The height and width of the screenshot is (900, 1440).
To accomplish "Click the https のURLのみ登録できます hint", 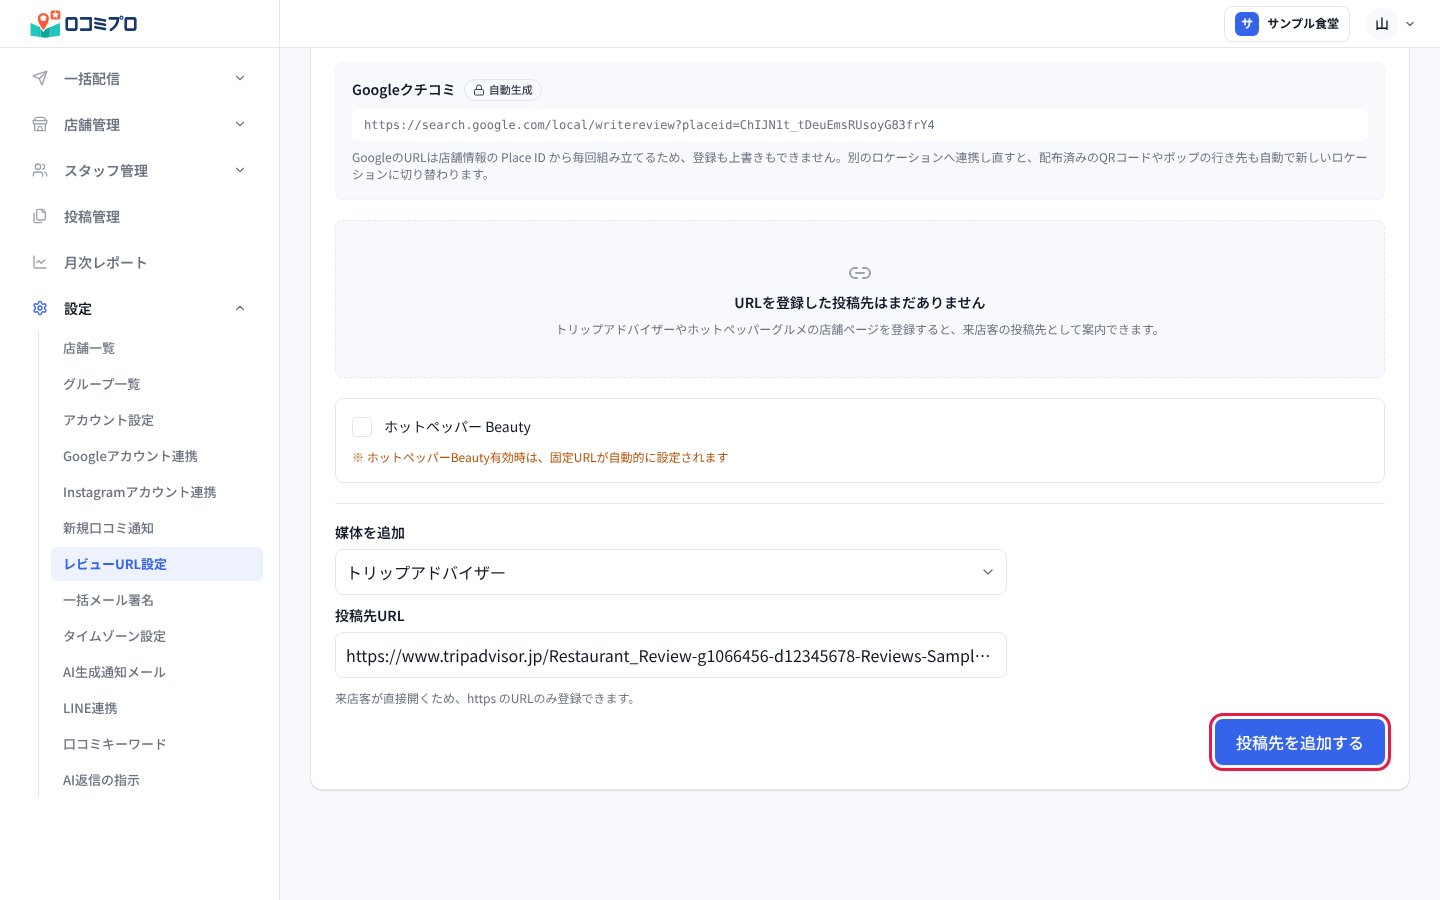I will click(x=486, y=699).
